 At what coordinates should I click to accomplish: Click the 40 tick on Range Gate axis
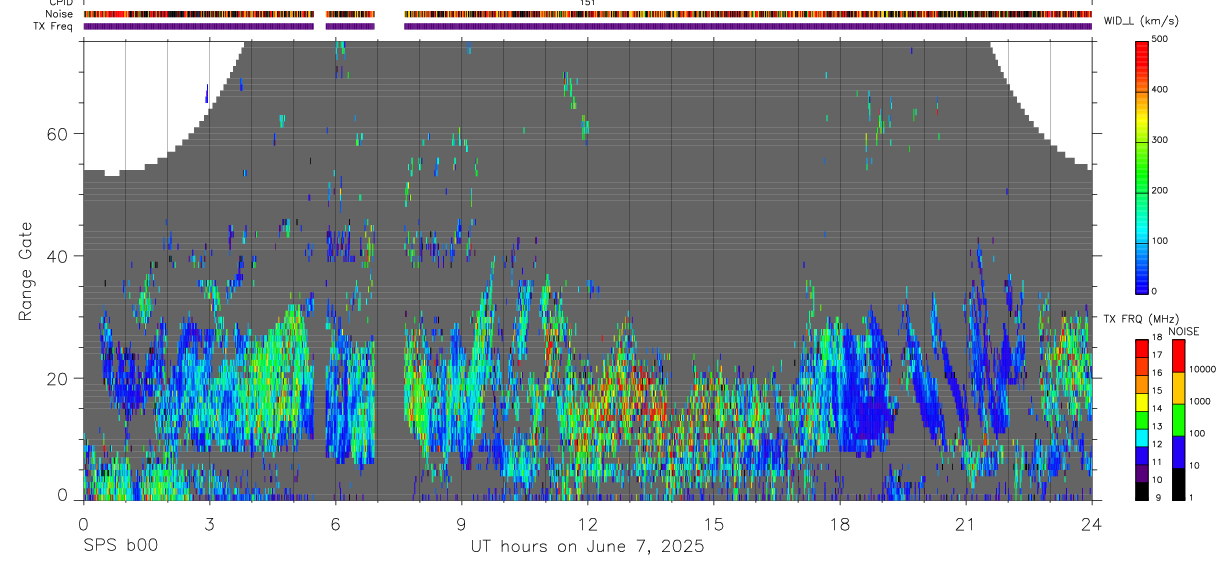tap(58, 256)
